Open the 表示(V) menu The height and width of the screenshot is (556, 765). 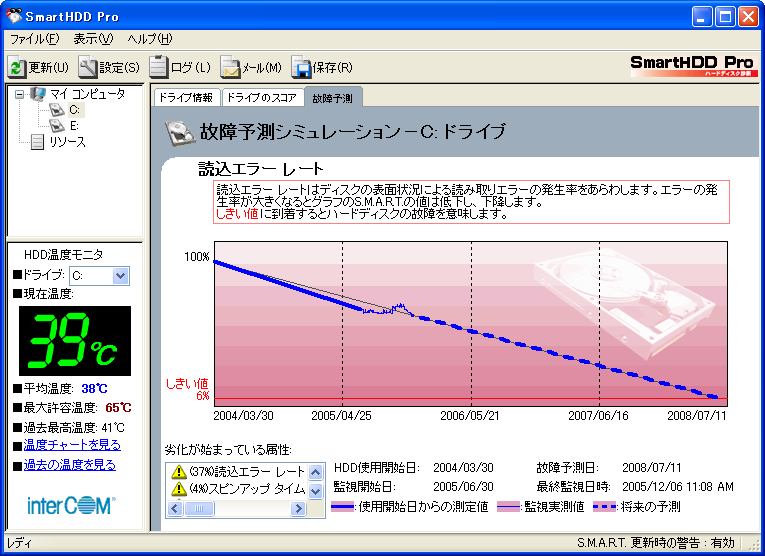(93, 39)
